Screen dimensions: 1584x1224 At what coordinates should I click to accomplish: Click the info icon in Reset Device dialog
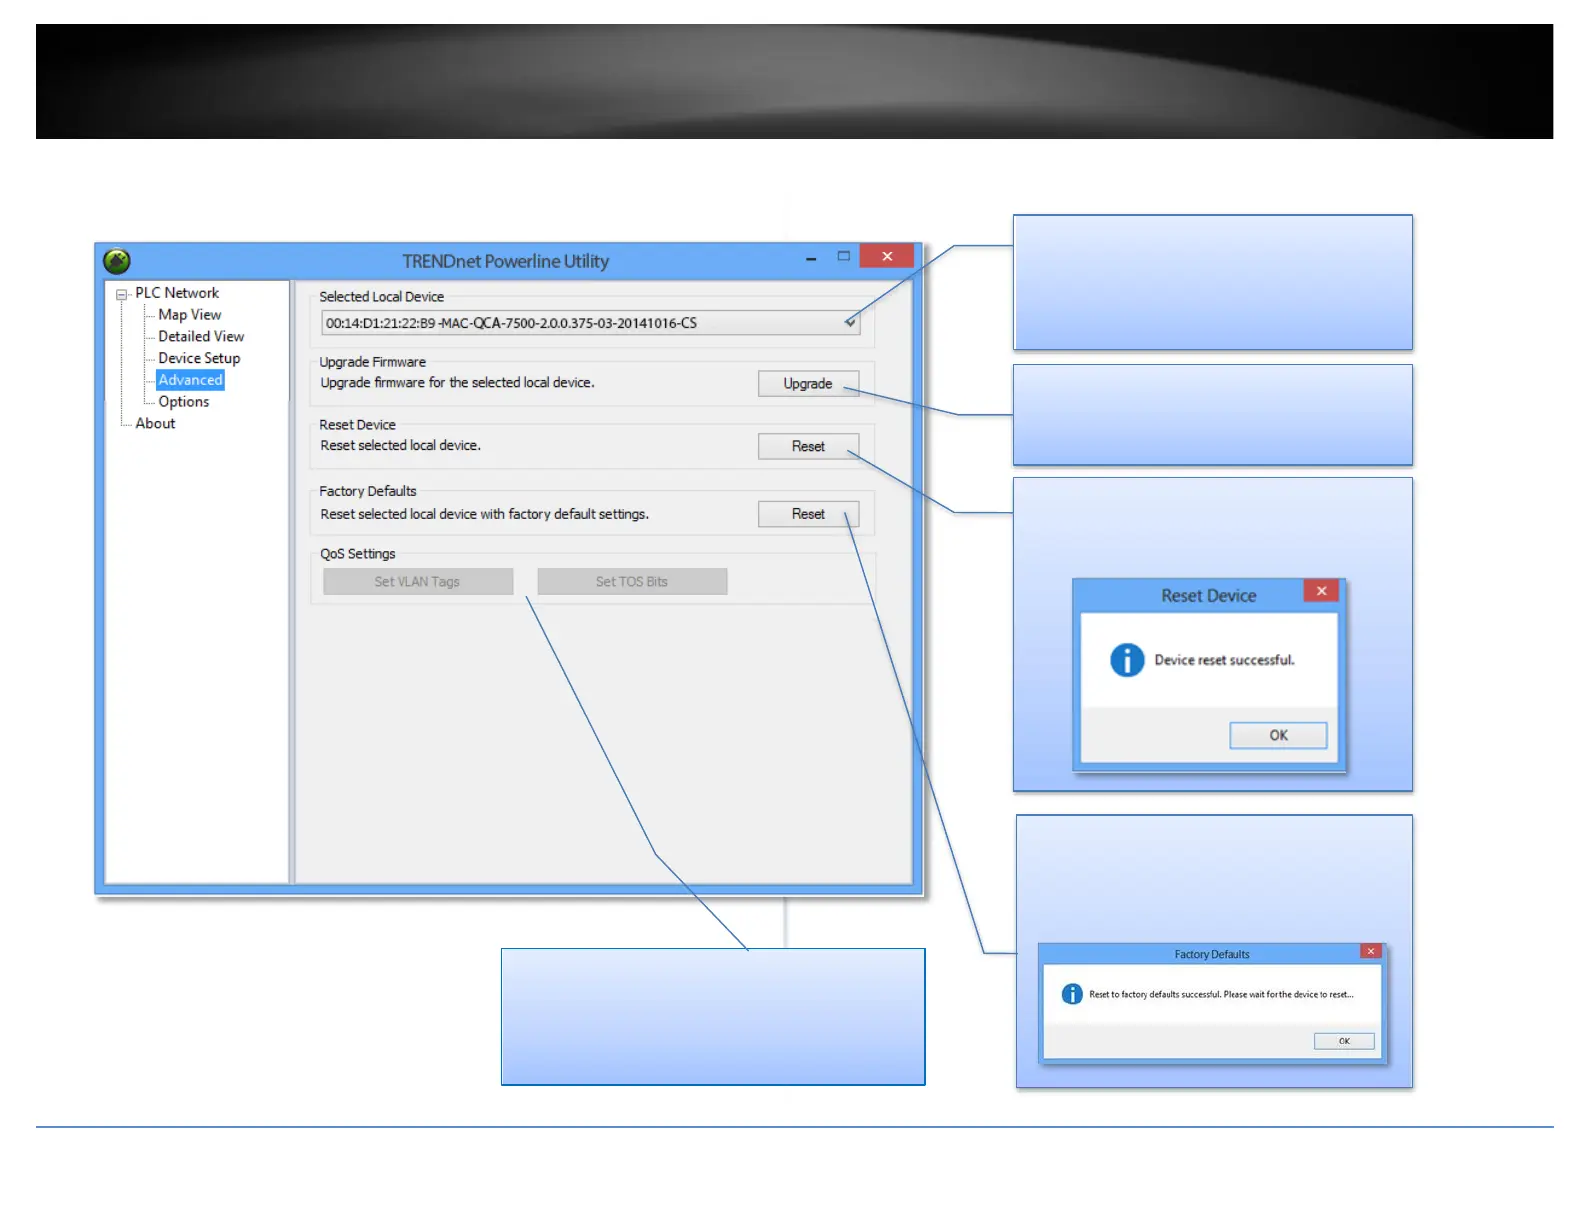[1127, 660]
